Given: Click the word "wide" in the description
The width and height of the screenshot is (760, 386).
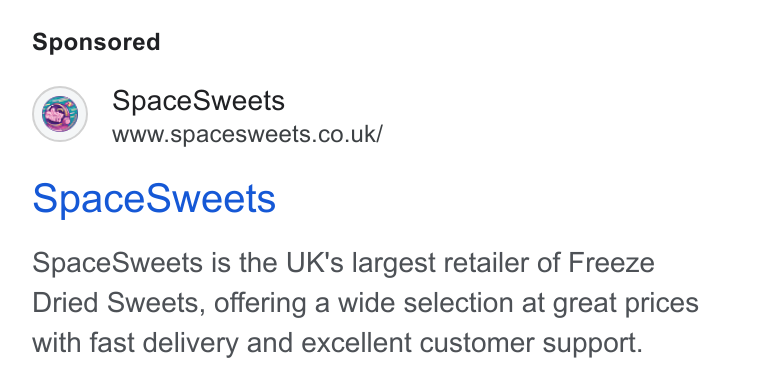Looking at the screenshot, I should [366, 303].
